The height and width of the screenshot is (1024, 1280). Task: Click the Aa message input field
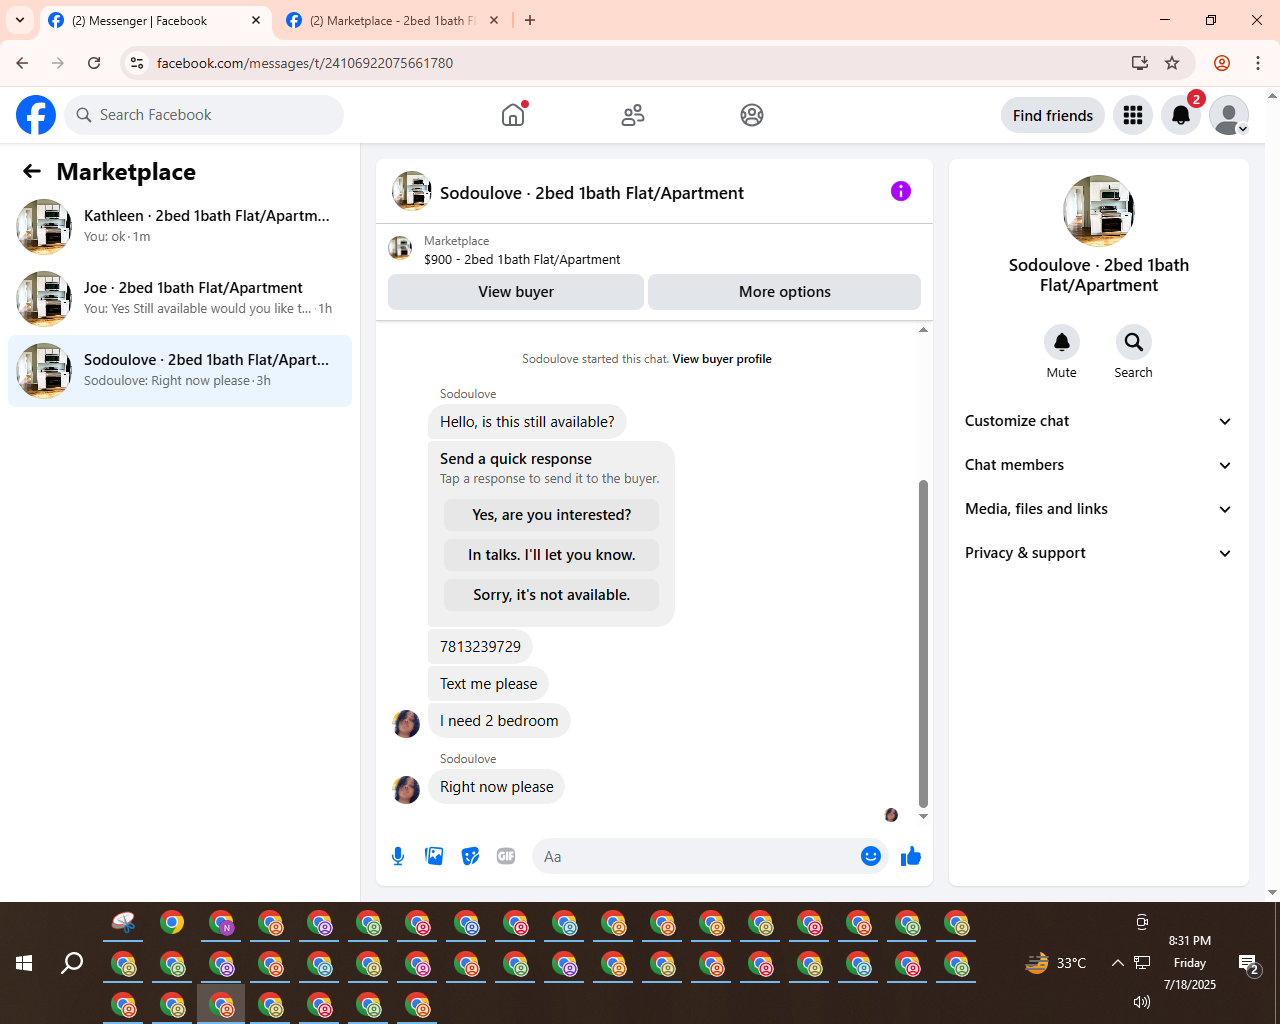(696, 856)
